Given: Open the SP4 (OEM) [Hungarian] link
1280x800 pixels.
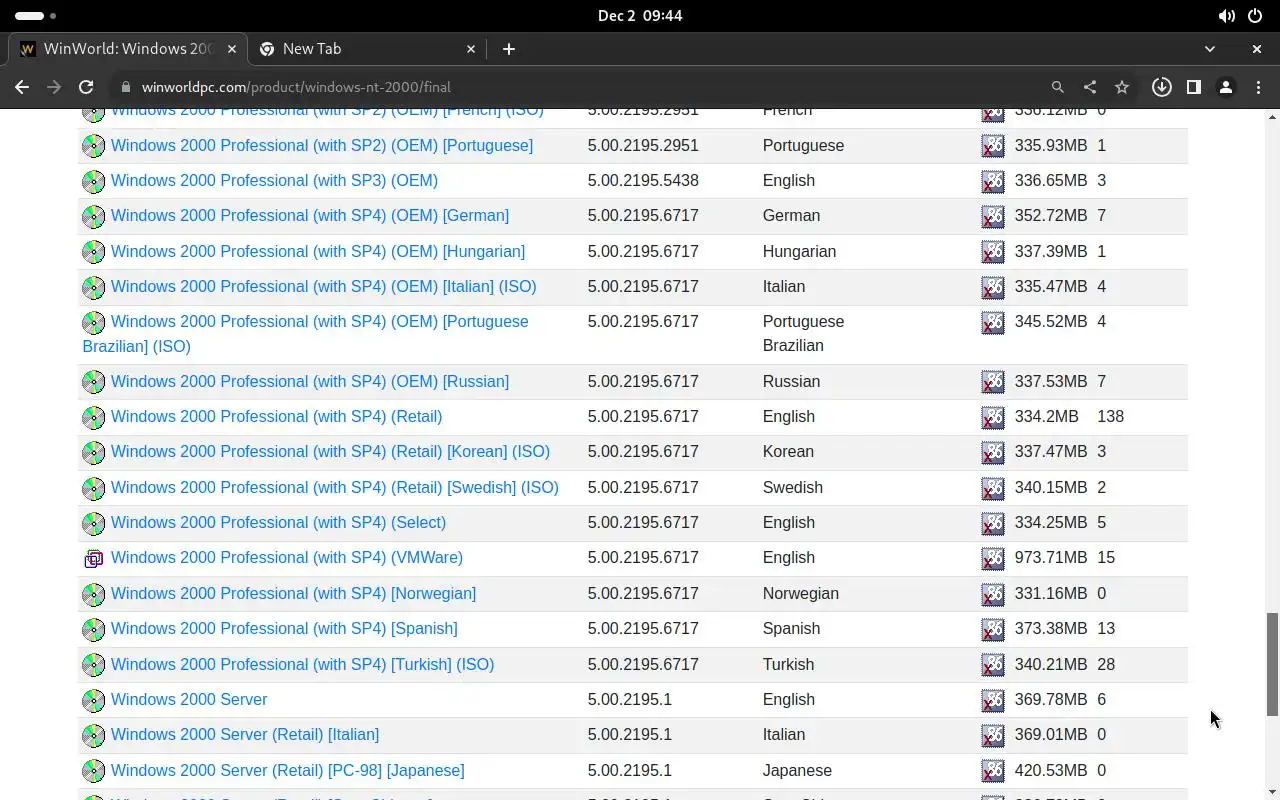Looking at the screenshot, I should (318, 251).
